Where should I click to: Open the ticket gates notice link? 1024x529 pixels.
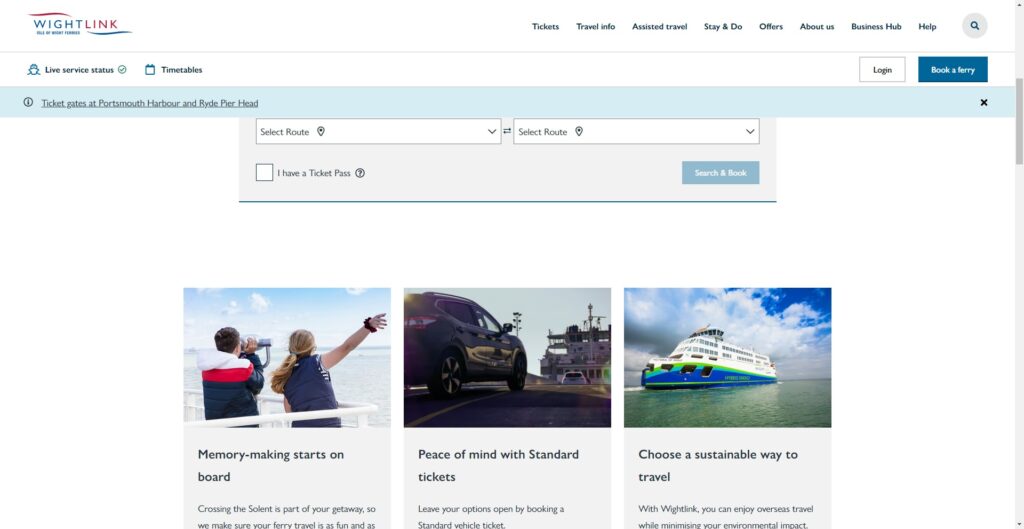pos(149,103)
